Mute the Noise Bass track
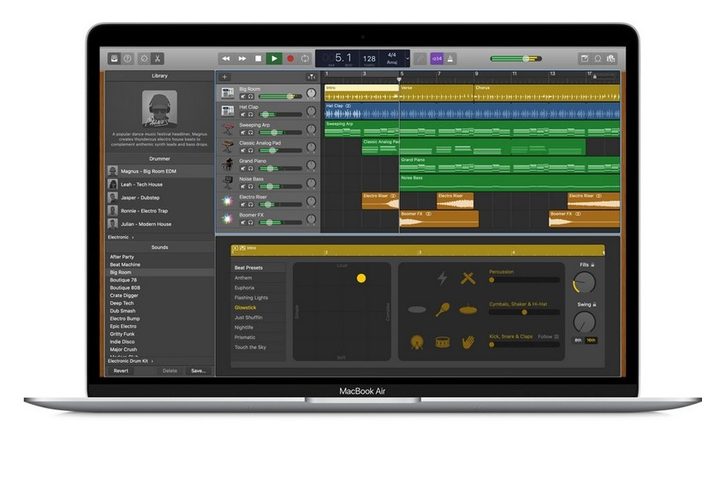Screen dimensions: 720x480 (243, 186)
